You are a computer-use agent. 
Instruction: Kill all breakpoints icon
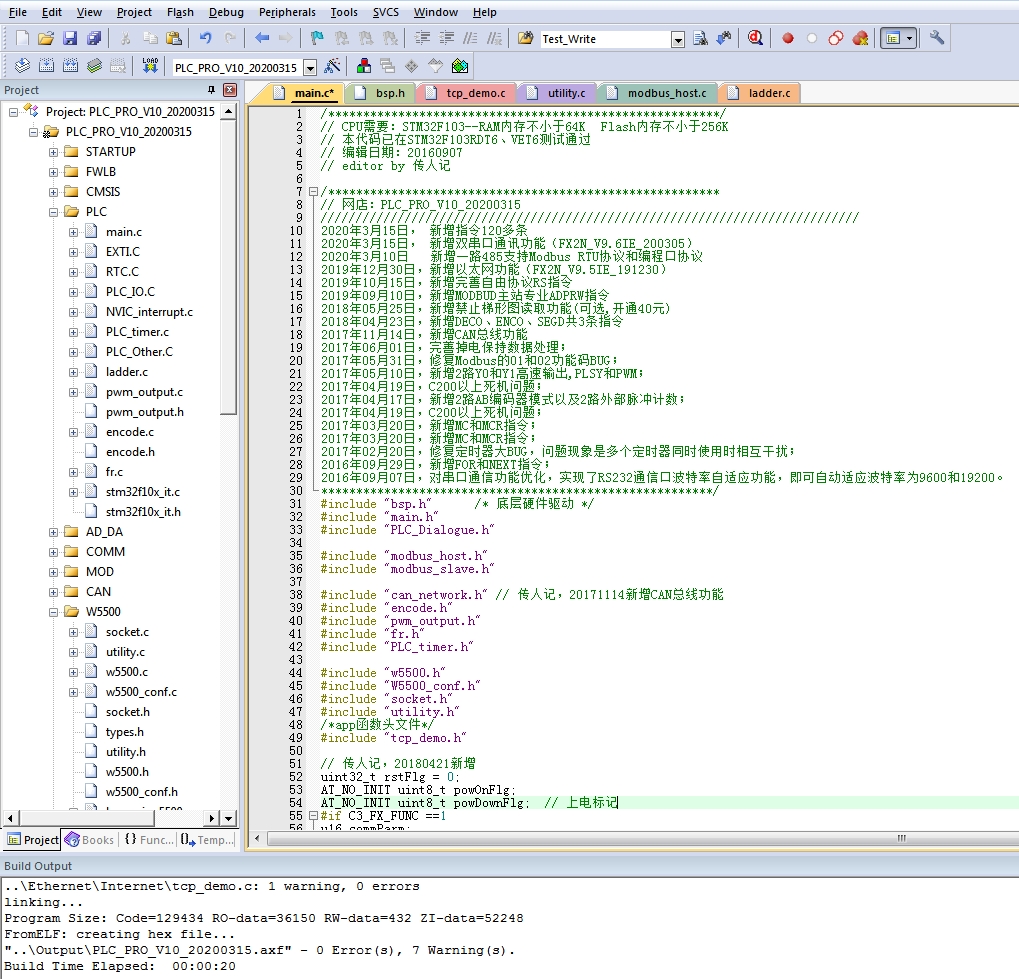tap(860, 38)
